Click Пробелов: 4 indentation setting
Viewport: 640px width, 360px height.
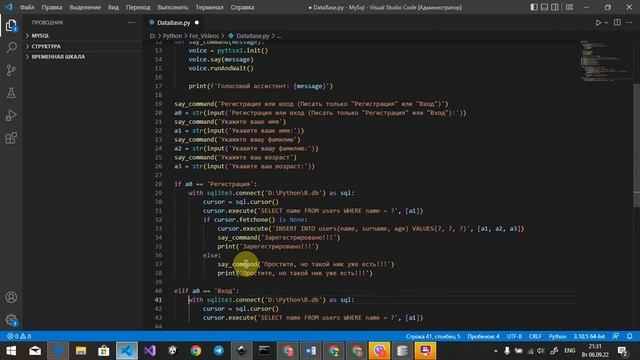[x=483, y=336]
